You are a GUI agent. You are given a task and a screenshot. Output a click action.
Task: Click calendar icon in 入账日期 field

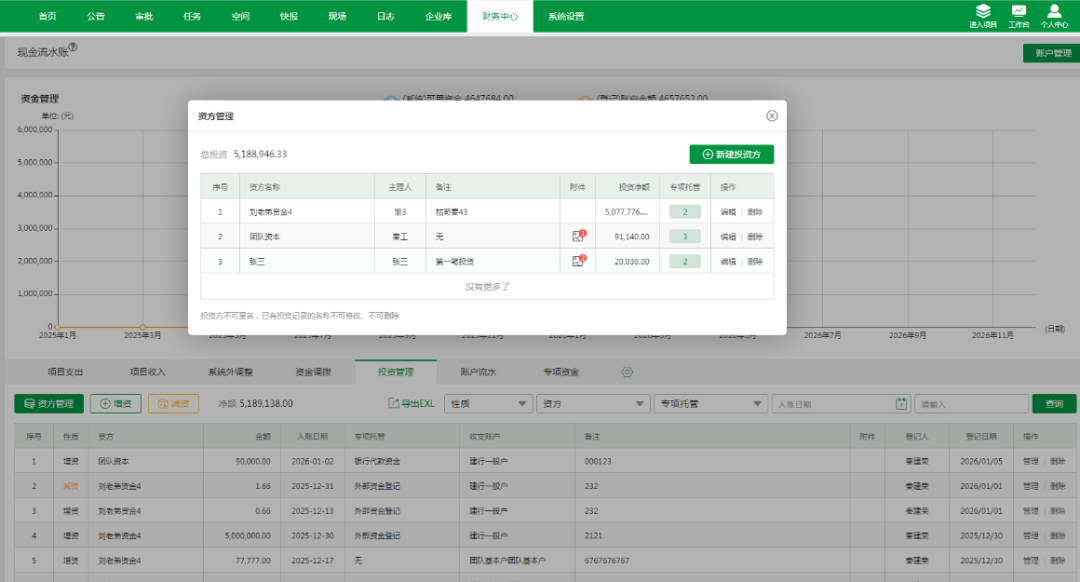(901, 404)
